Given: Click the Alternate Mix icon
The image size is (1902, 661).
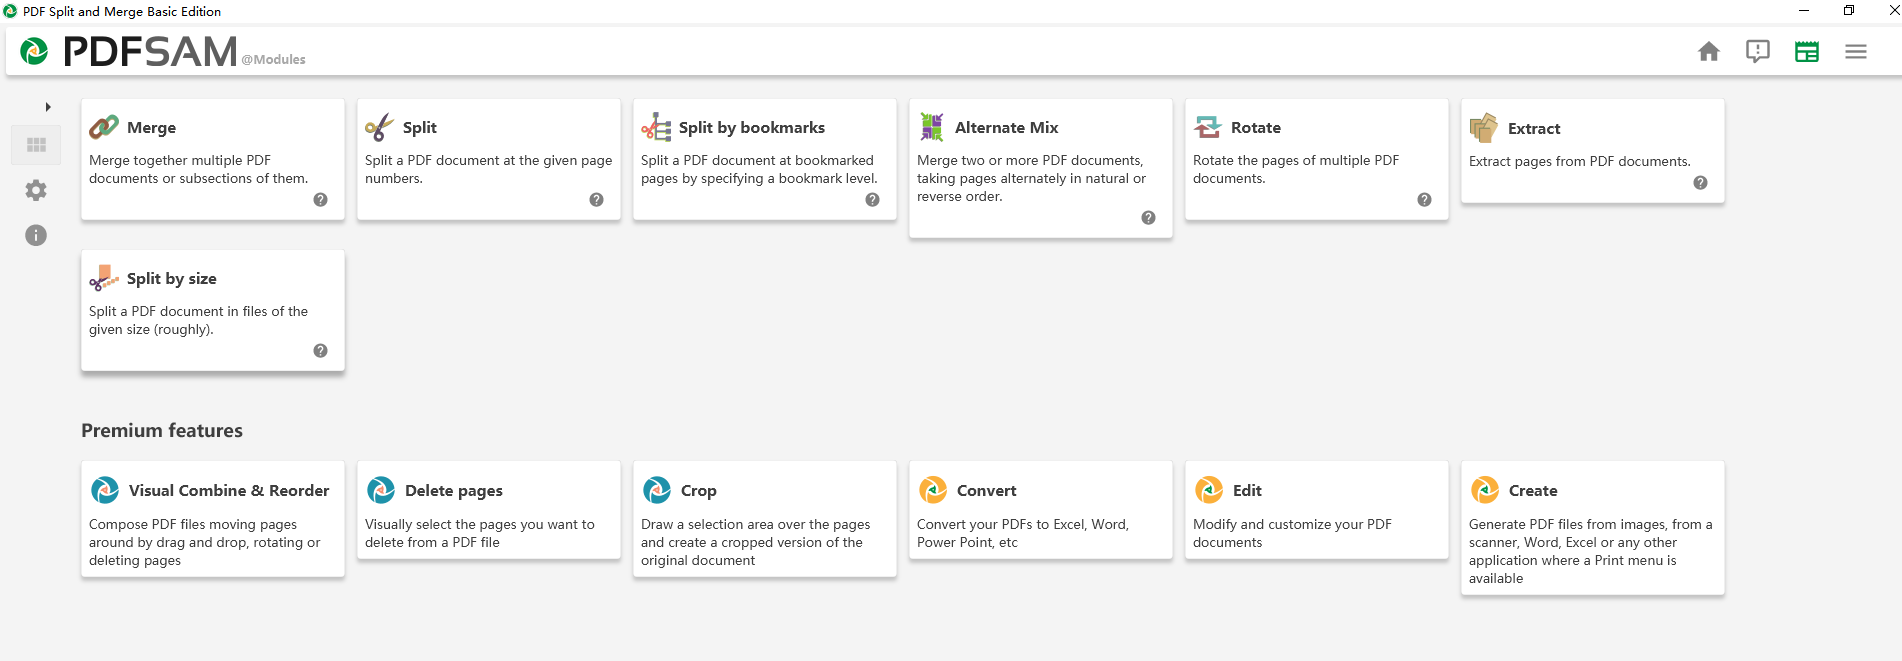Looking at the screenshot, I should click(932, 127).
